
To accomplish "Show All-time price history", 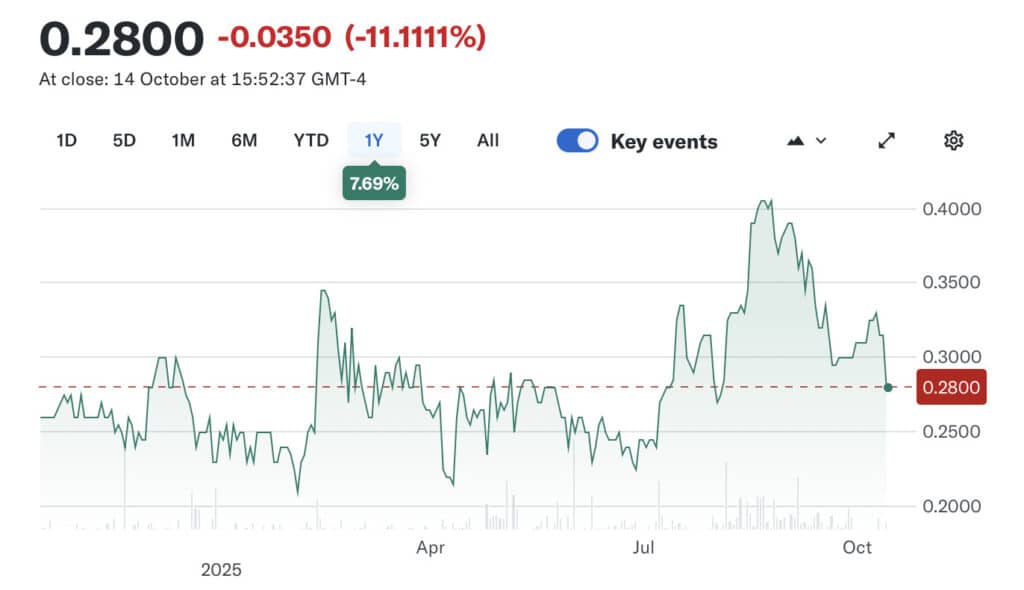I will [x=488, y=141].
